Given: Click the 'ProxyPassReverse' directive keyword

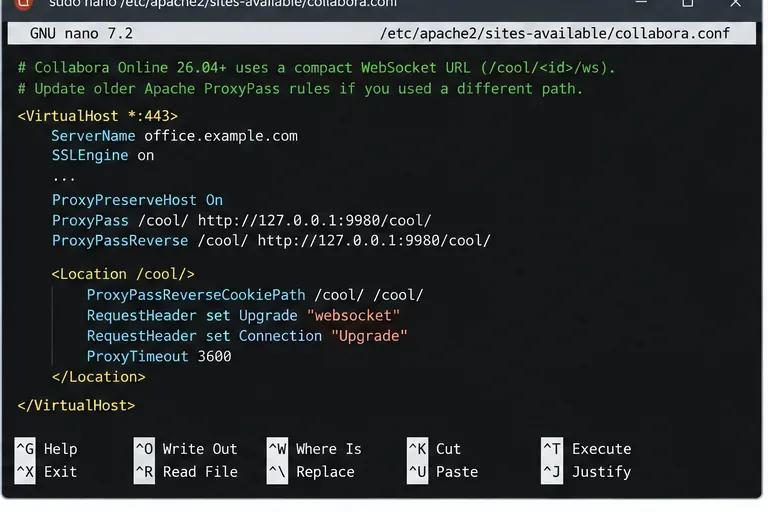Looking at the screenshot, I should pyautogui.click(x=120, y=241).
